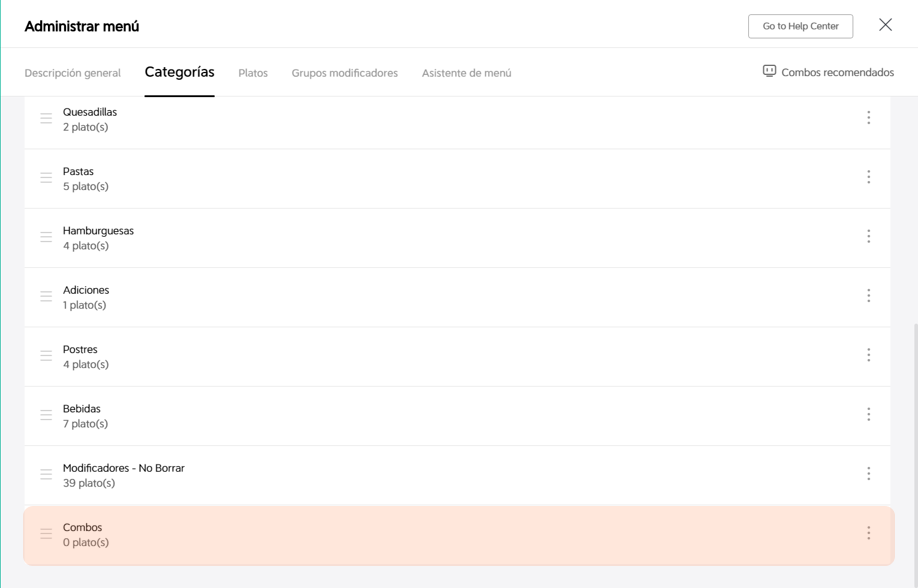Select the Categorías tab

(179, 72)
